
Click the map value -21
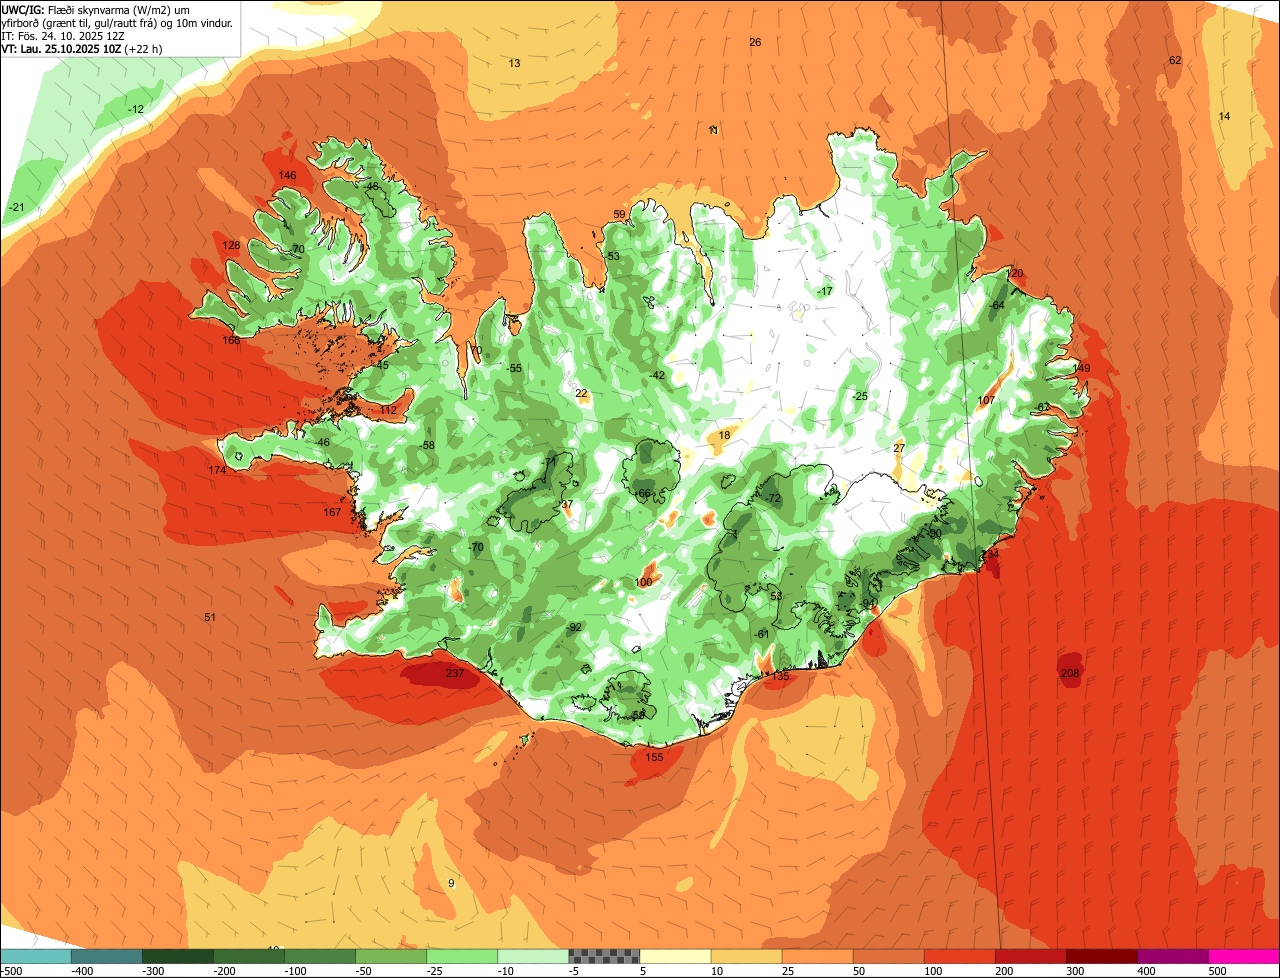[16, 207]
